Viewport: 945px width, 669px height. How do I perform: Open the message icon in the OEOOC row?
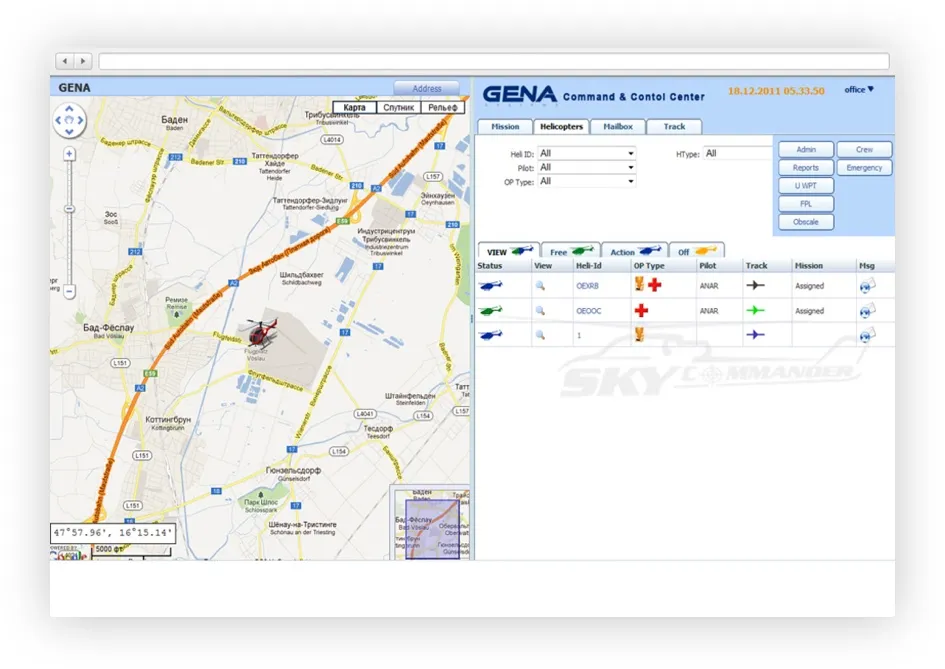click(x=867, y=310)
